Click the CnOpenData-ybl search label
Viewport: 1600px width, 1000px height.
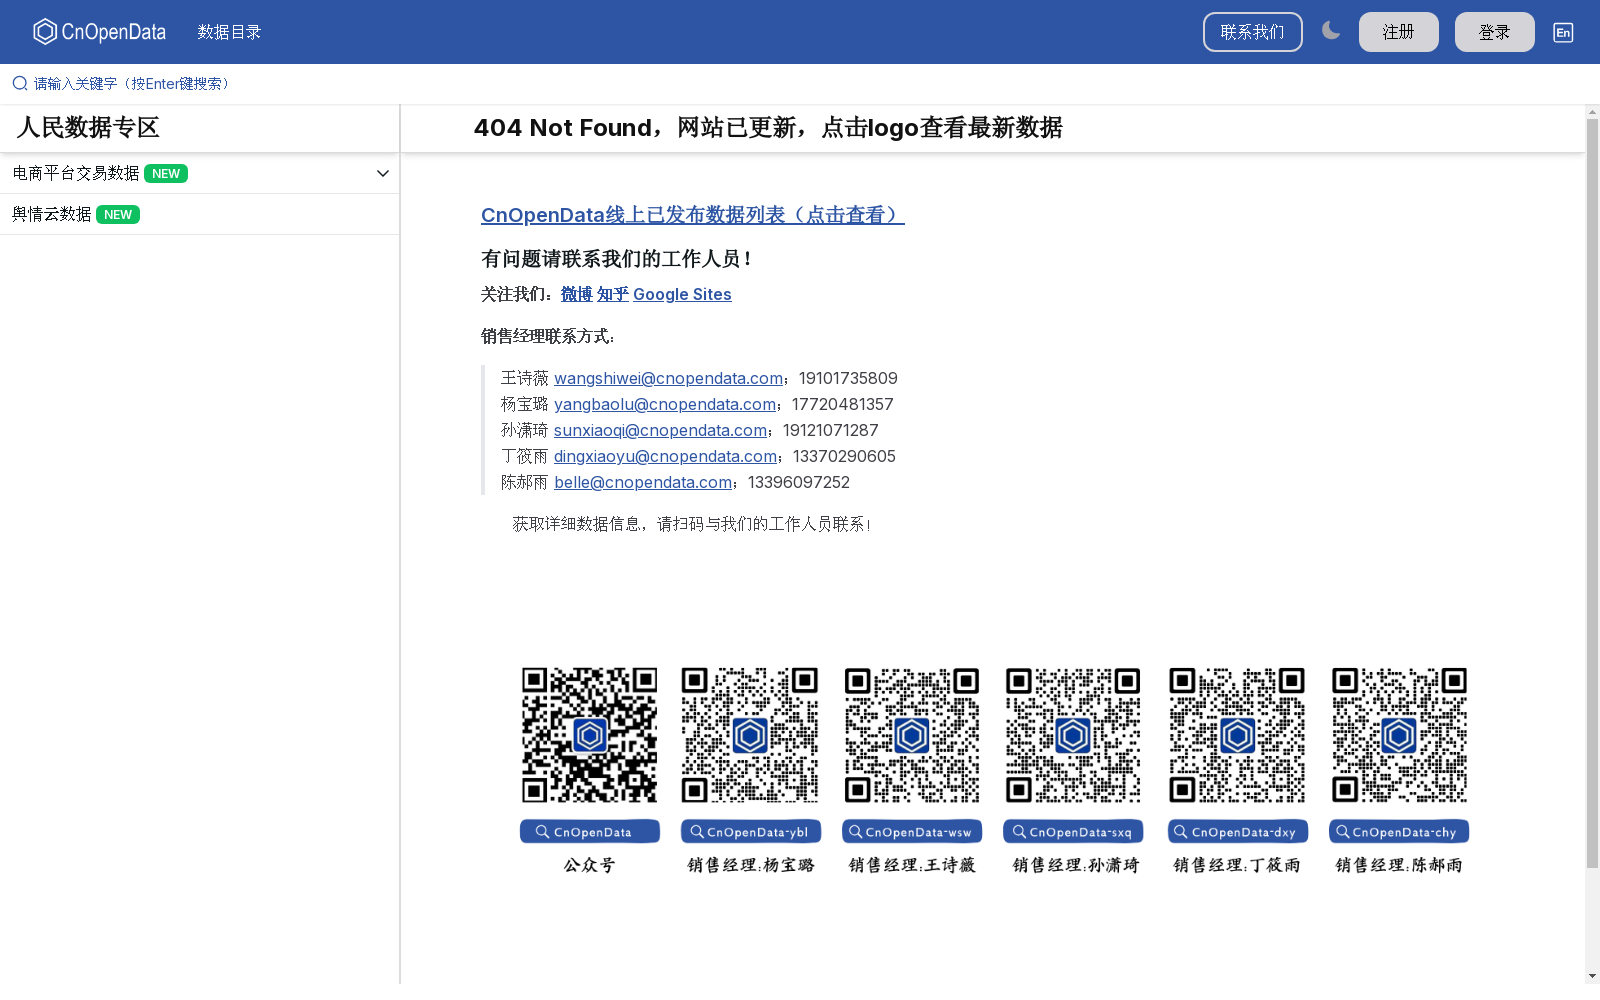click(751, 832)
